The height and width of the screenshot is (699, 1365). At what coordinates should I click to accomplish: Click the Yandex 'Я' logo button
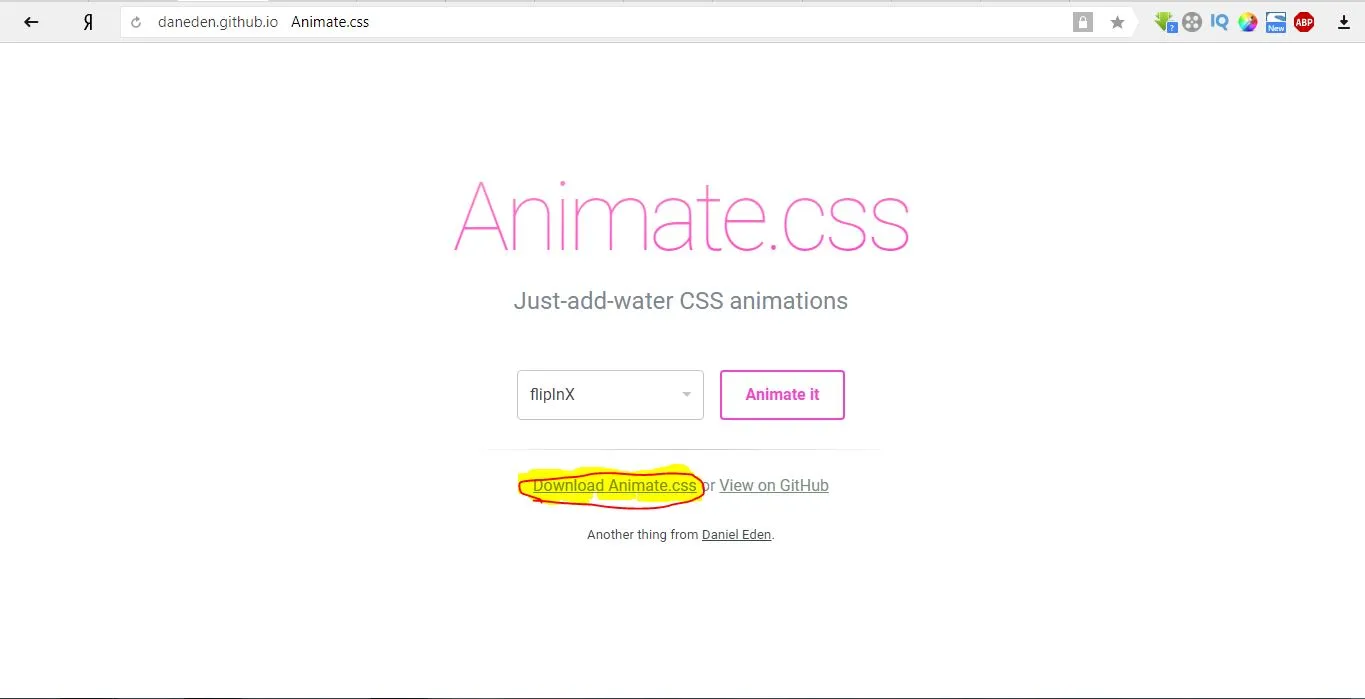[88, 22]
